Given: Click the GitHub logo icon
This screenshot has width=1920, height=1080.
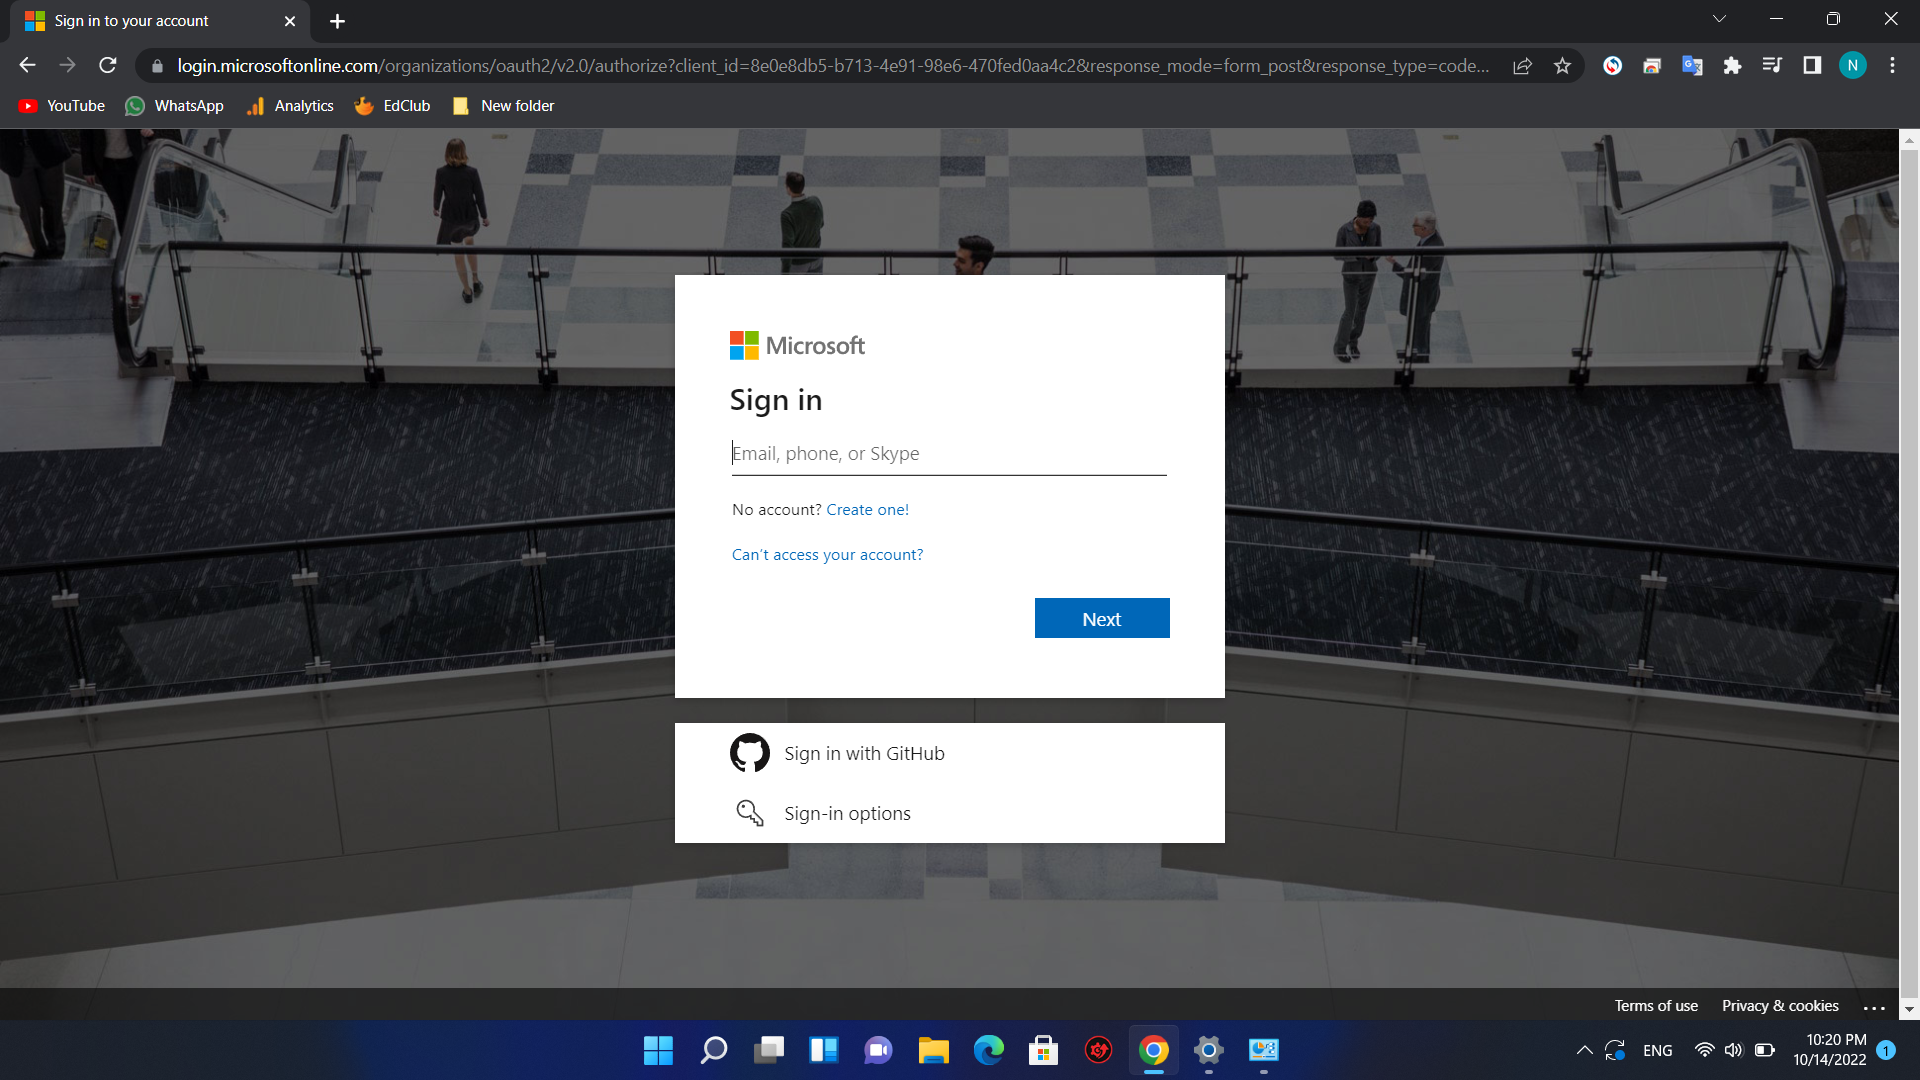Looking at the screenshot, I should (749, 753).
